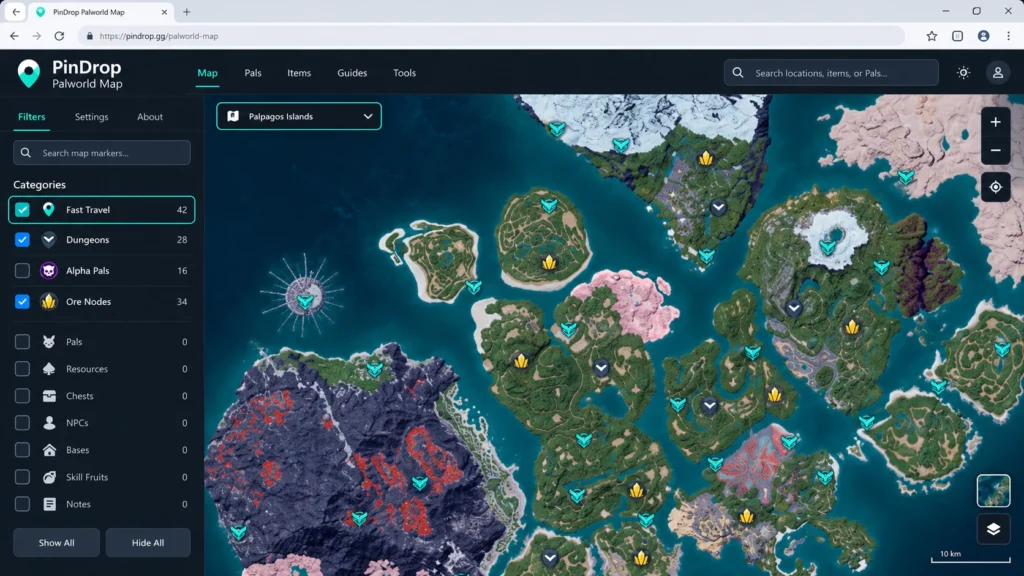The image size is (1024, 576).
Task: Click the fast travel marker on snowy mountain crater
Action: point(828,248)
